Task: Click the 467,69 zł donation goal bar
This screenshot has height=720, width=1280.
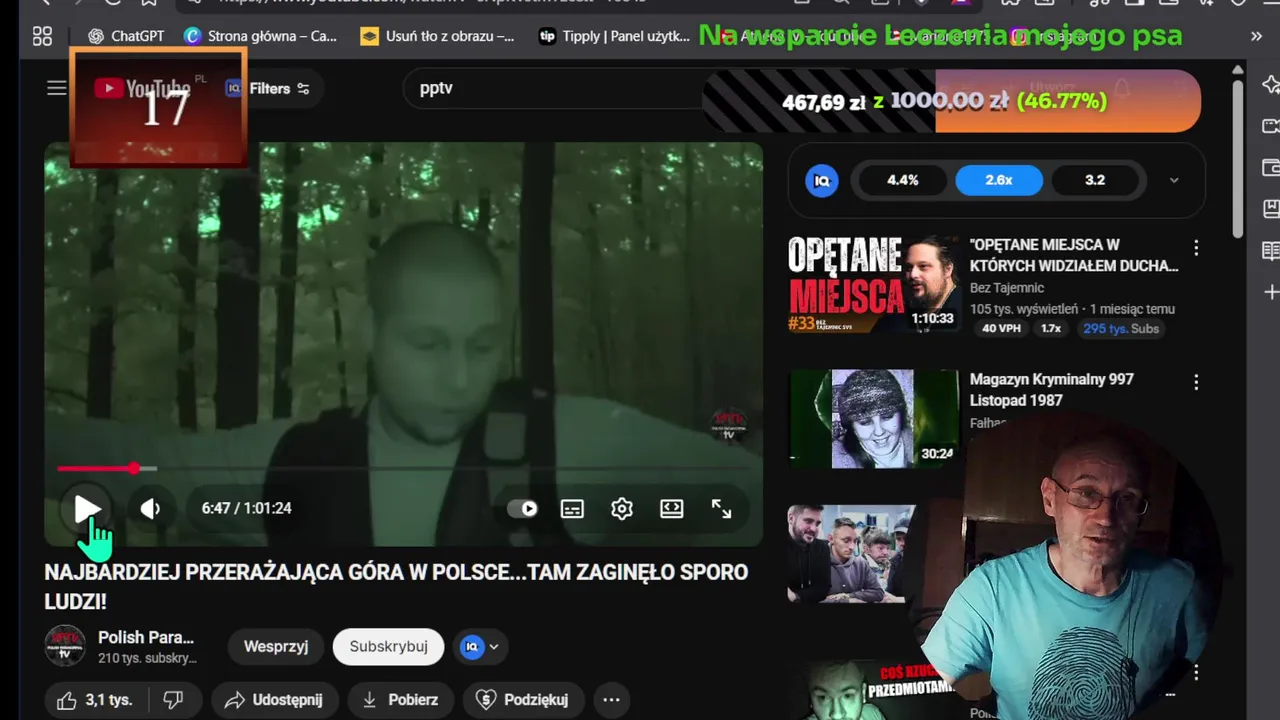Action: click(x=951, y=101)
